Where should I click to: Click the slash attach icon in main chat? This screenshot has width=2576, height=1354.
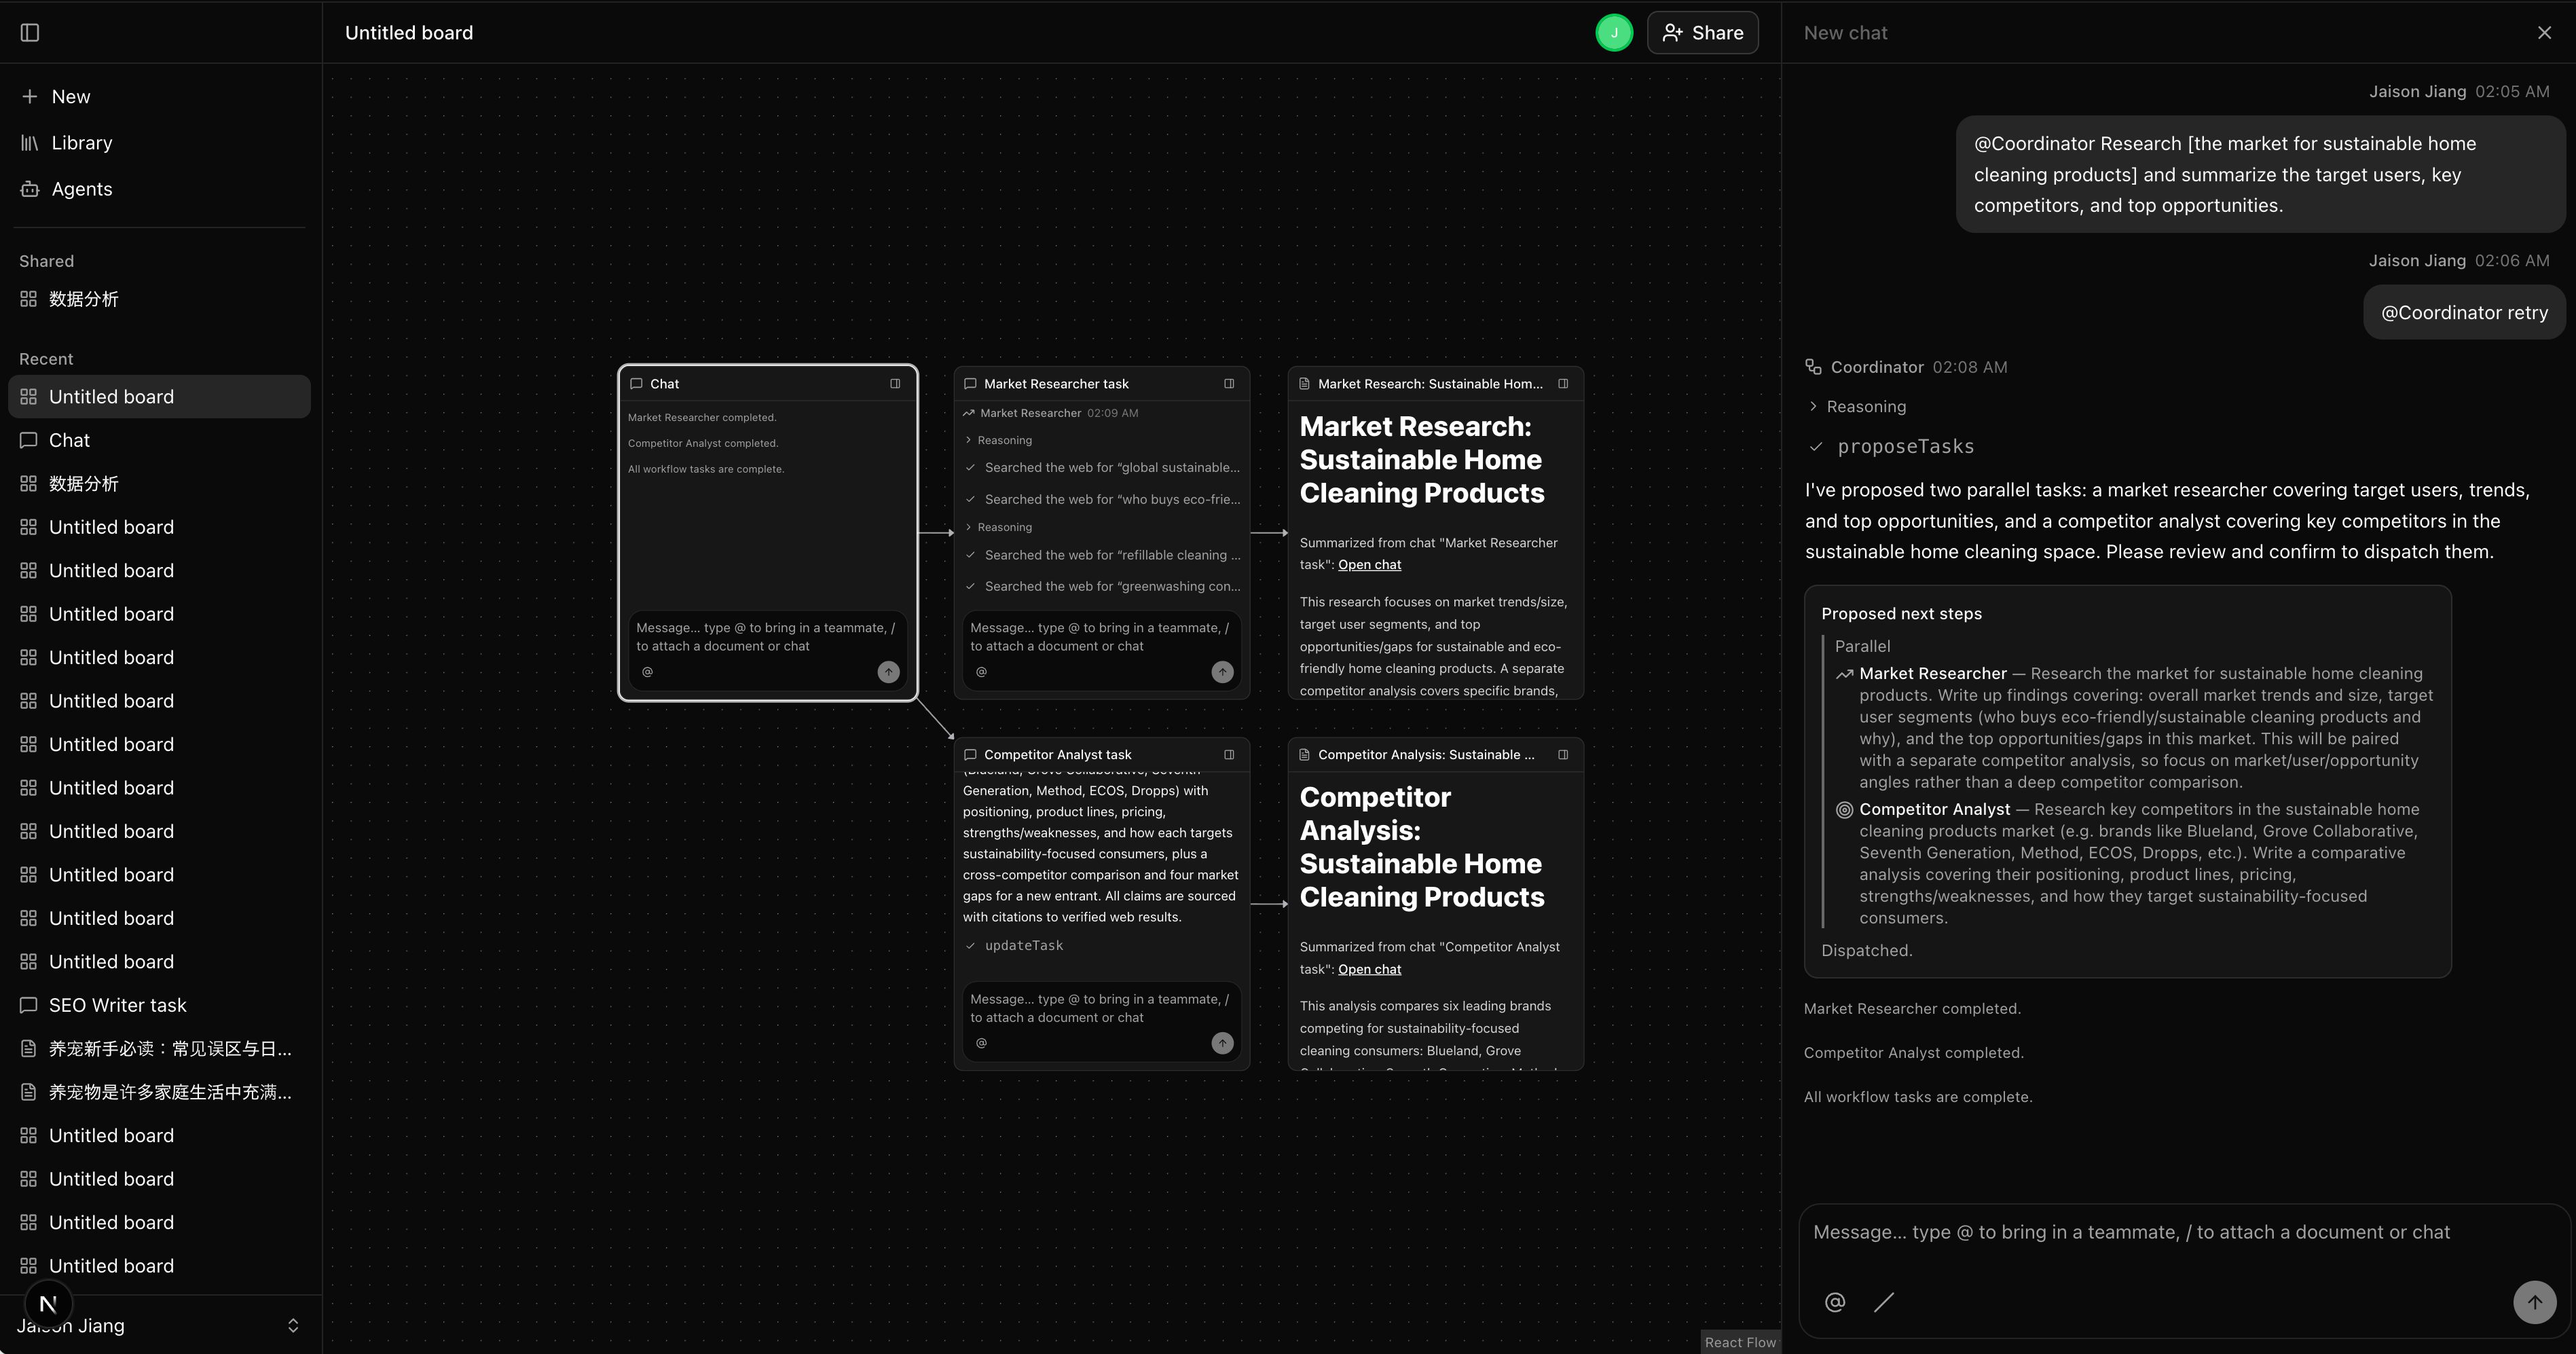point(1884,1303)
